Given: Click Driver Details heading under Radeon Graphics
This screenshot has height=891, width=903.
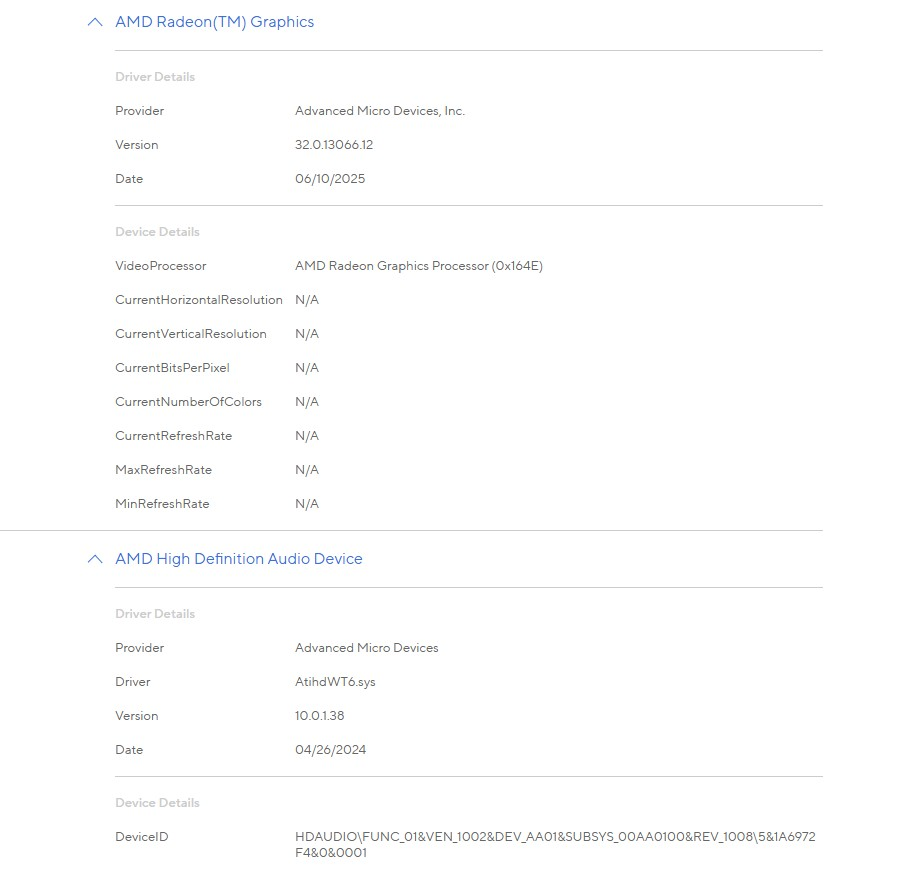Looking at the screenshot, I should [155, 77].
